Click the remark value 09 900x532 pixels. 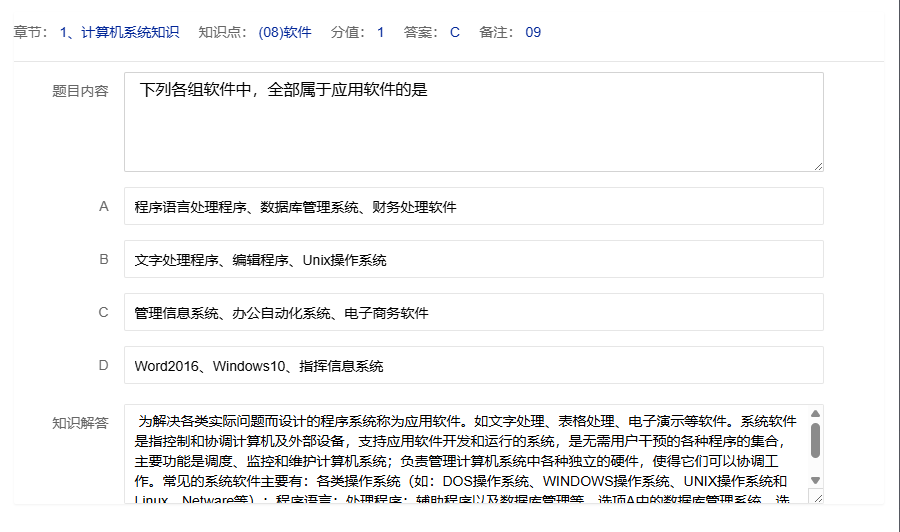tap(533, 32)
